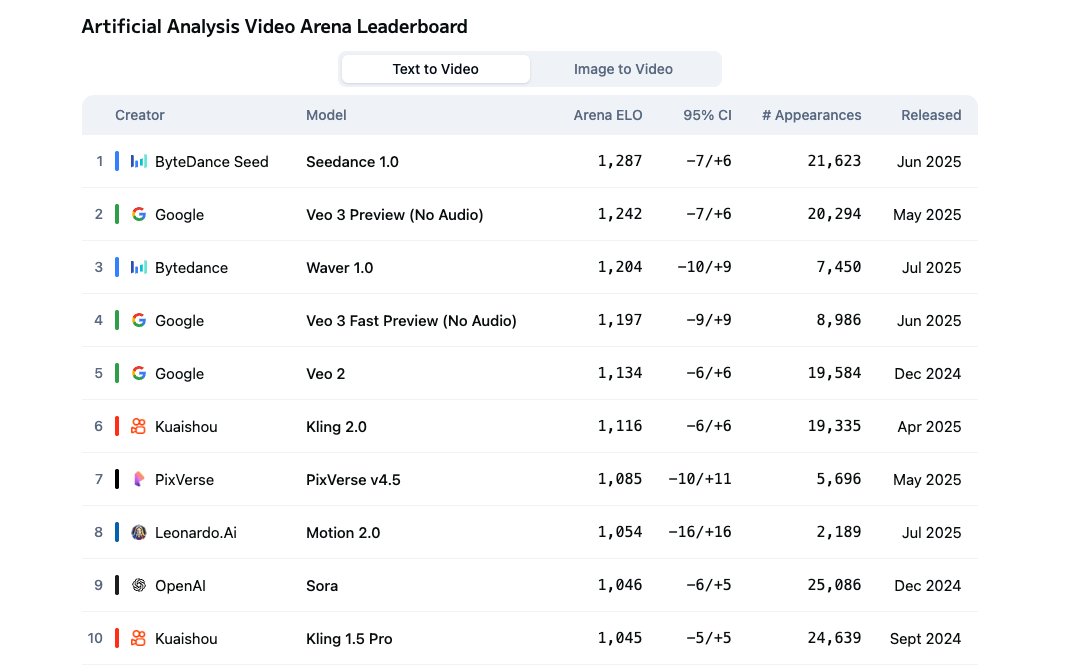Click the appearances value 8,986
The width and height of the screenshot is (1084, 672).
click(839, 320)
